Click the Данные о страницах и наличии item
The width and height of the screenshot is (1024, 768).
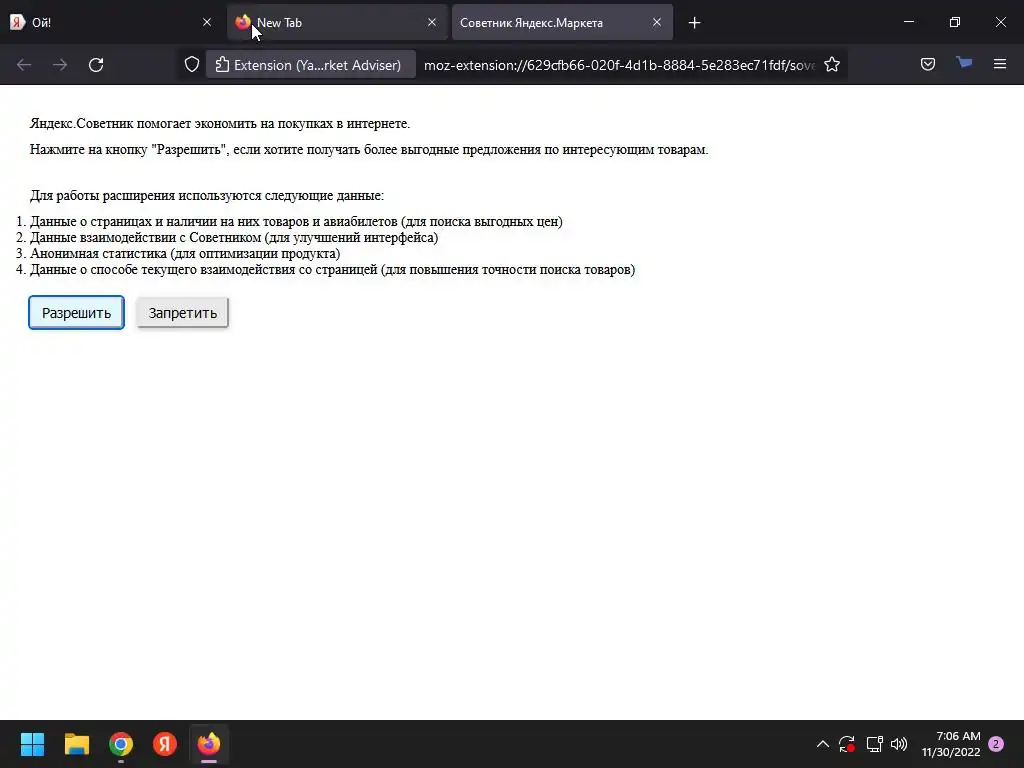click(296, 221)
